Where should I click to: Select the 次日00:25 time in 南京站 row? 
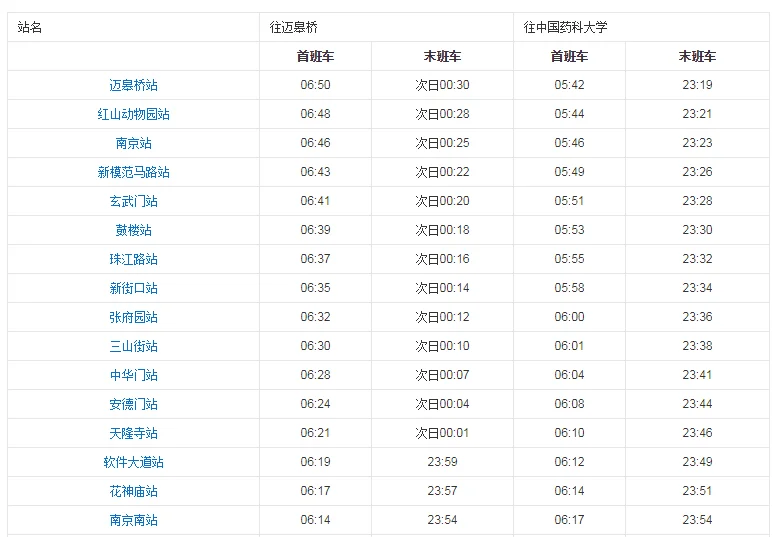[x=442, y=143]
